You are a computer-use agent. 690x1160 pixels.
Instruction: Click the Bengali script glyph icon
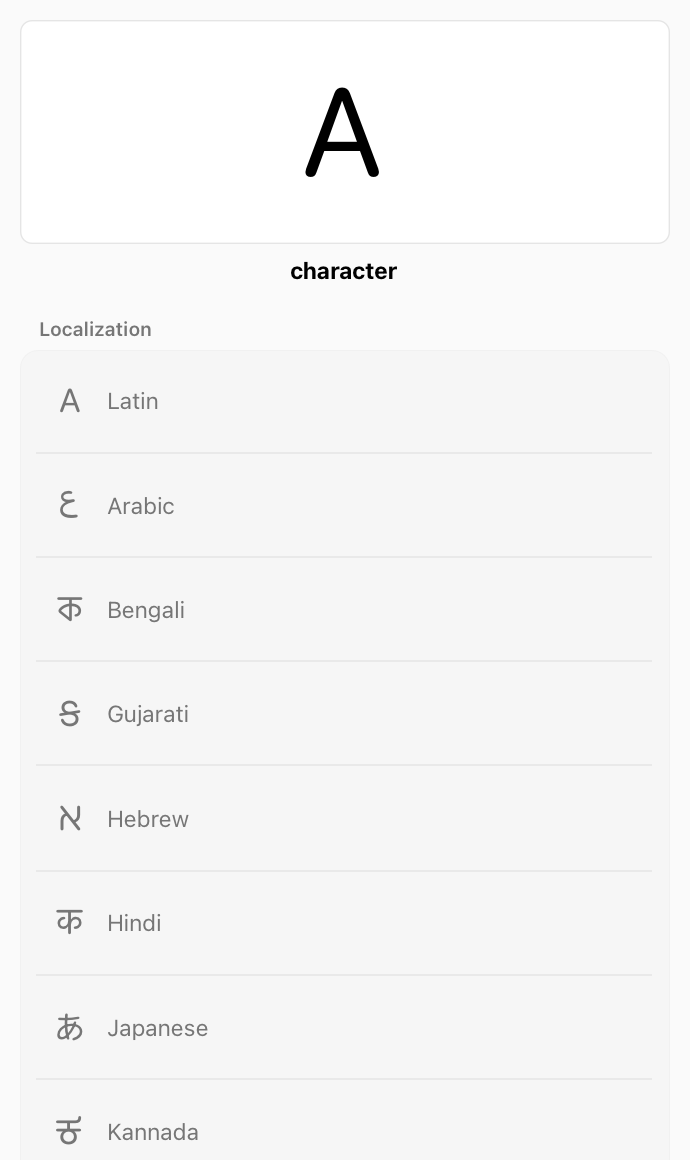[x=69, y=609]
